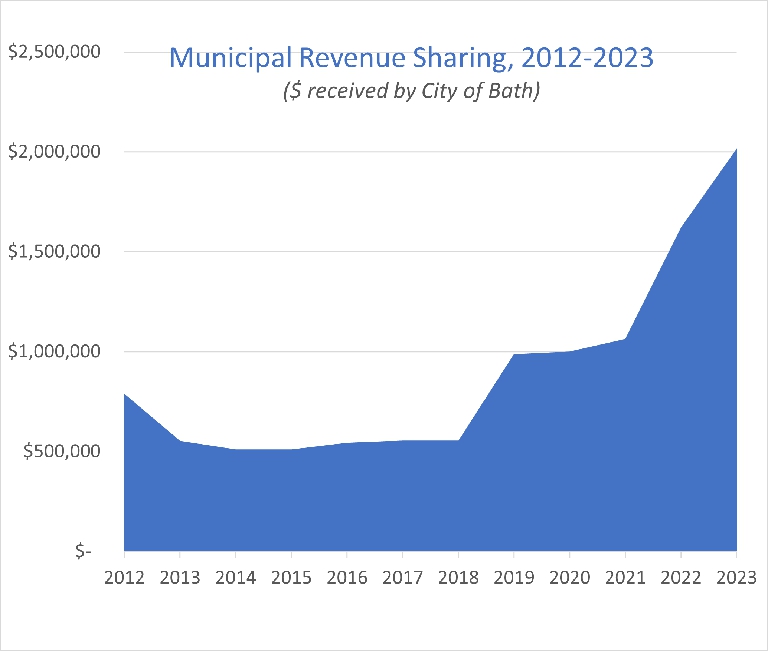The height and width of the screenshot is (651, 768).
Task: Select the subtitle about City of Bath
Action: (411, 93)
